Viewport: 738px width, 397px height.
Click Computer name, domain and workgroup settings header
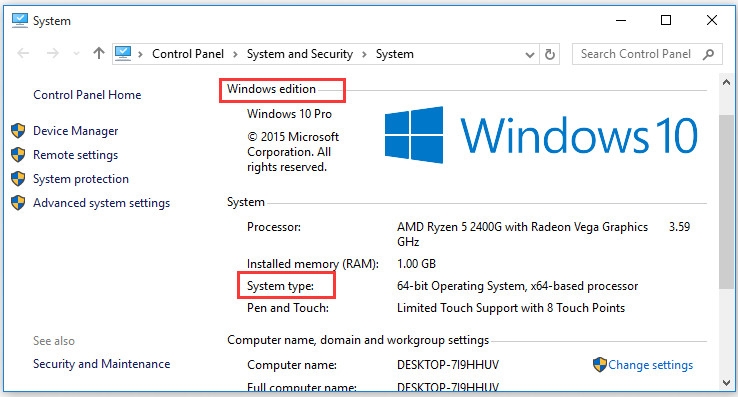coord(358,340)
